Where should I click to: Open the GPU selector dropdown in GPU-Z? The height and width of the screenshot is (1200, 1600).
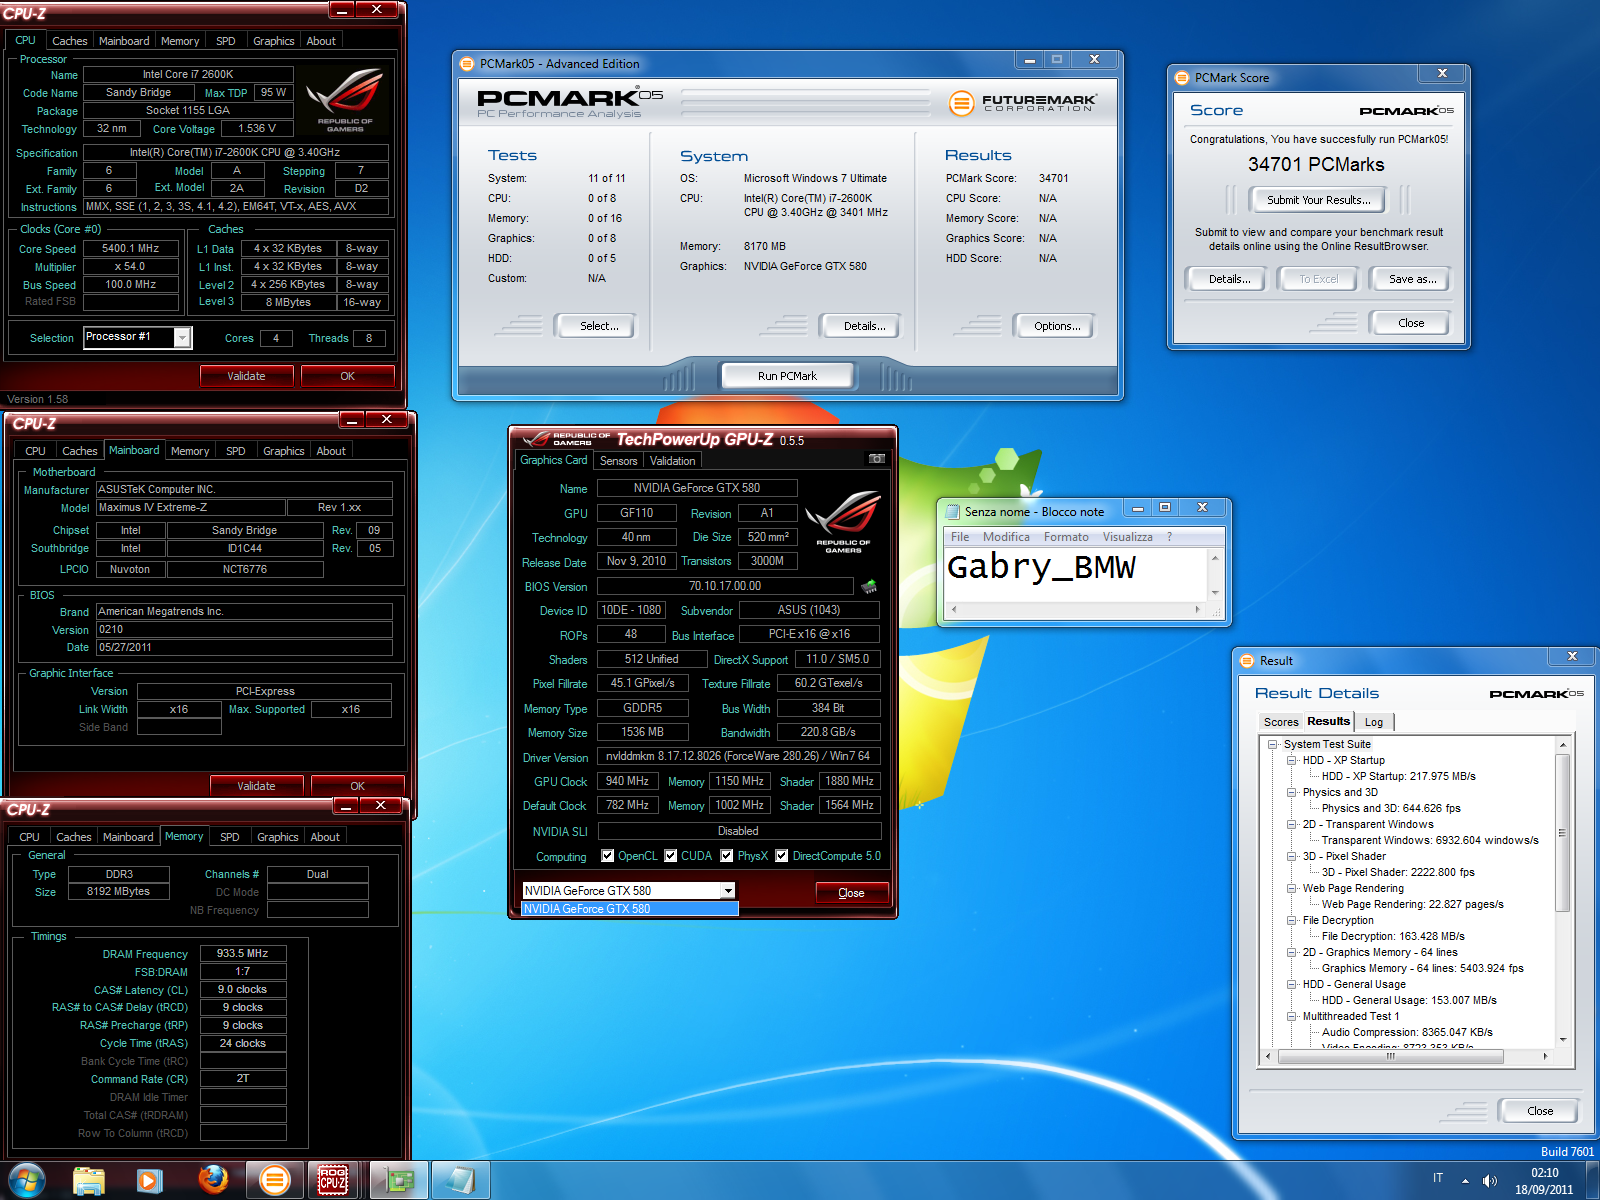[728, 890]
